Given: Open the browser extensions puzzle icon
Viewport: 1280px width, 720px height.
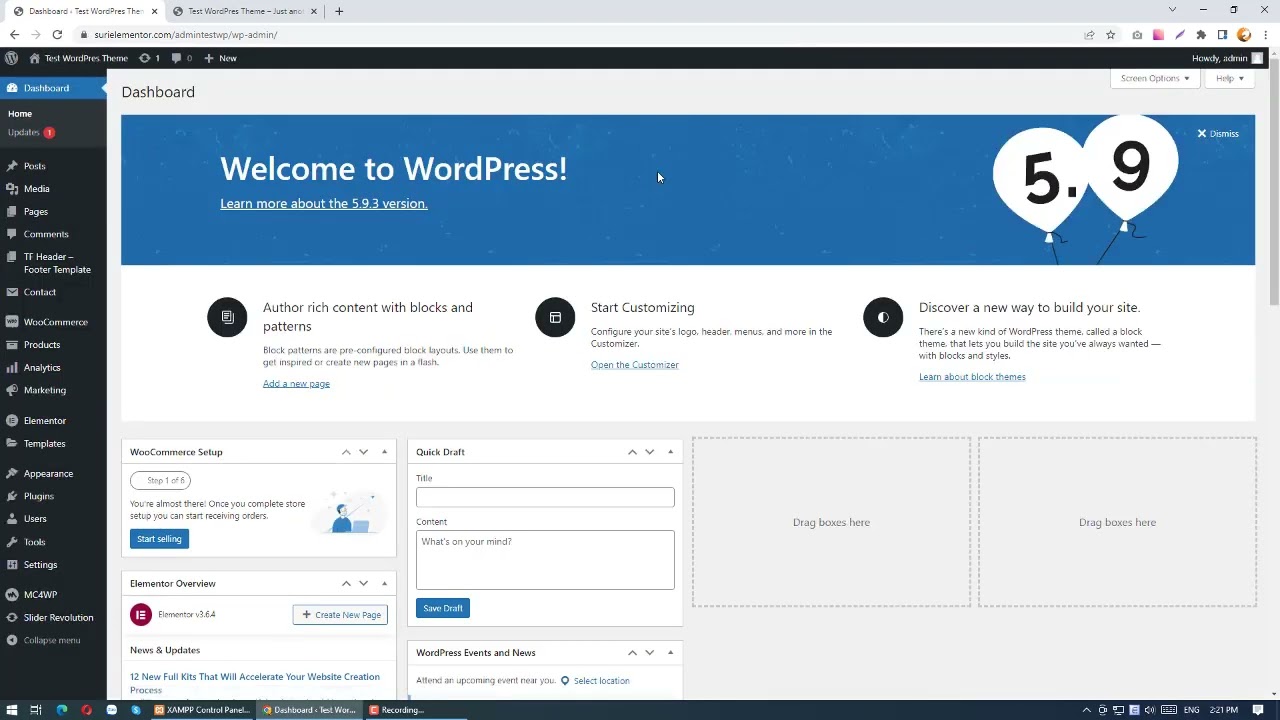Looking at the screenshot, I should pos(1201,34).
